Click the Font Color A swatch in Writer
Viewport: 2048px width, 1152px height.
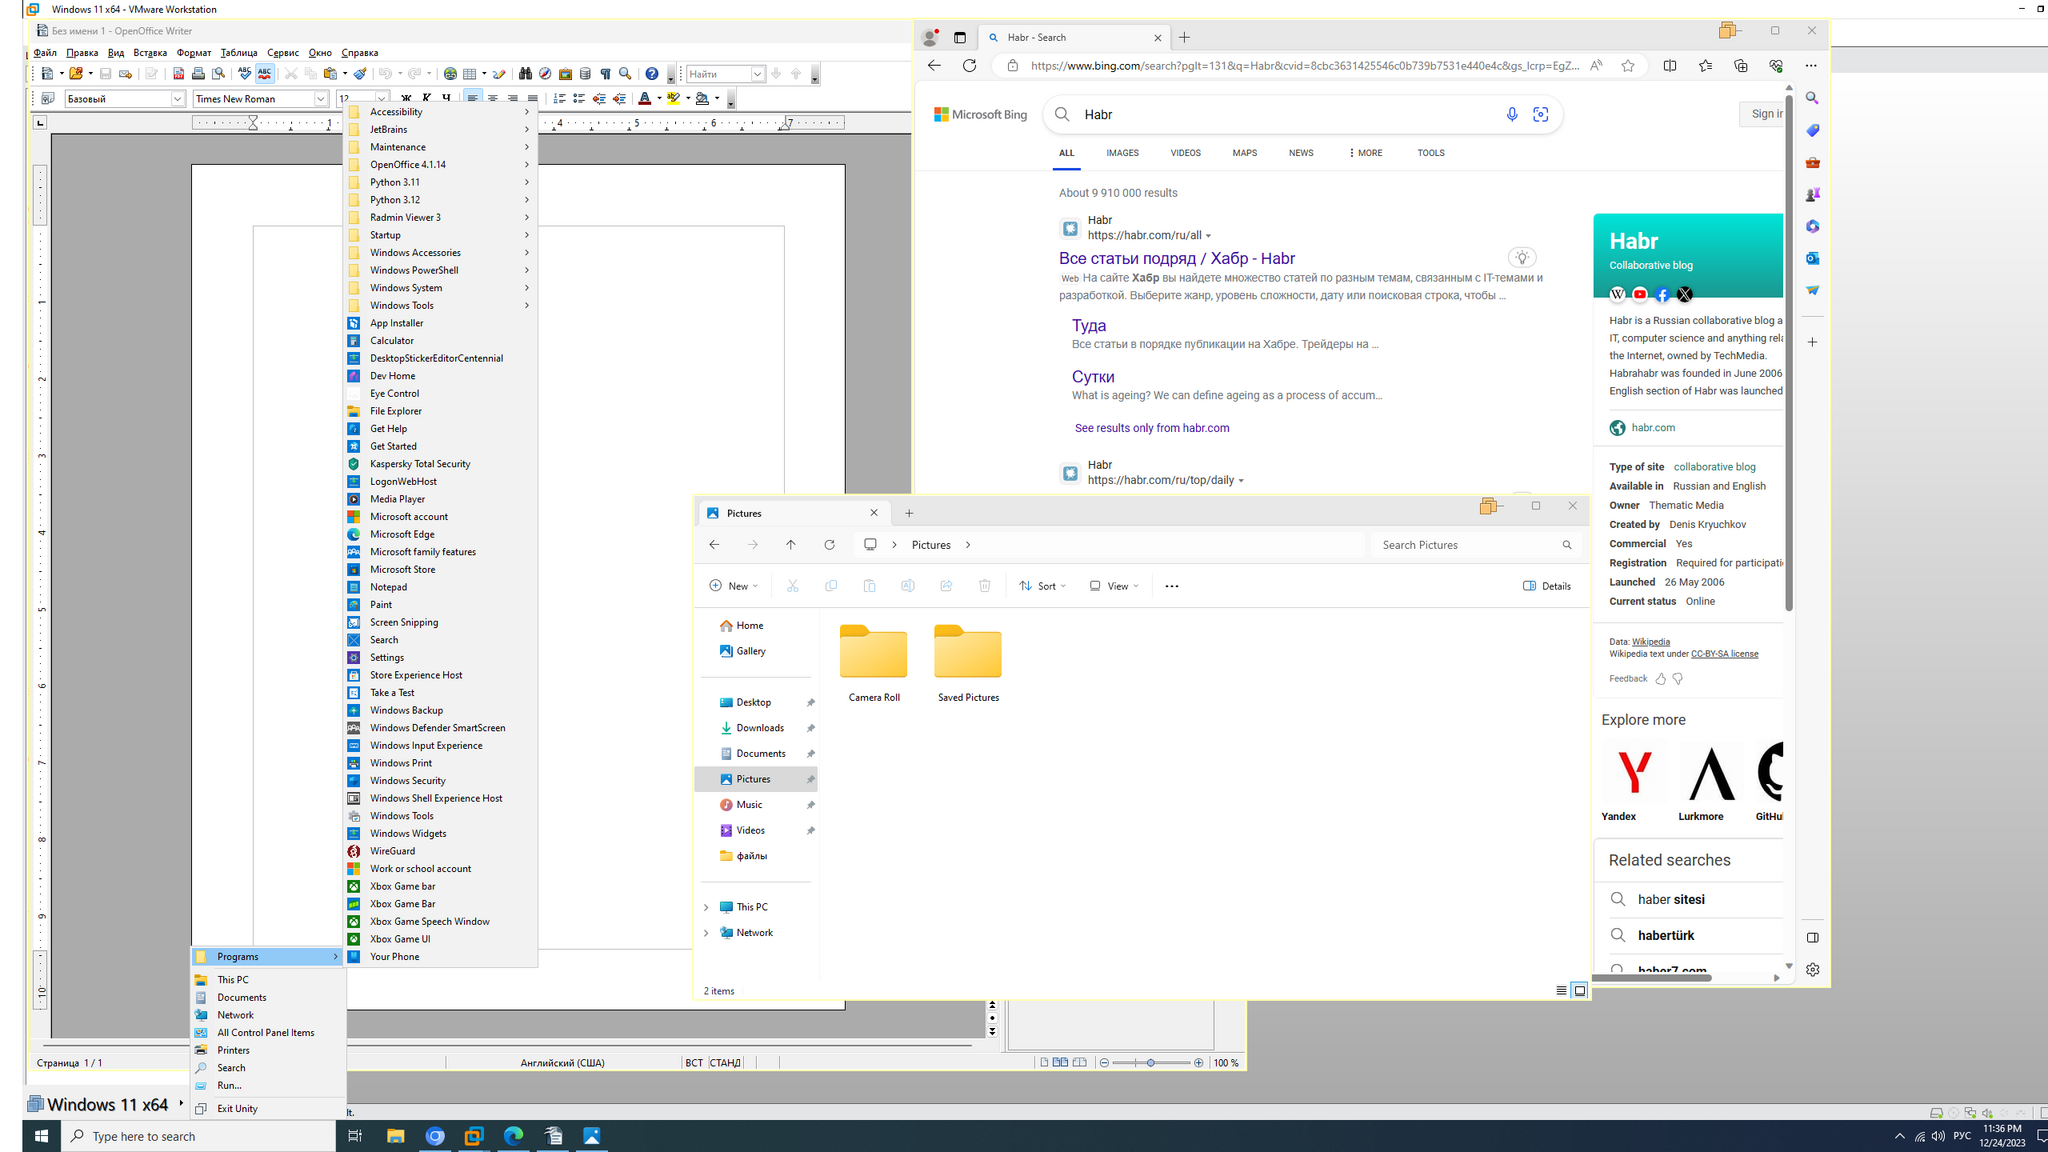[644, 98]
